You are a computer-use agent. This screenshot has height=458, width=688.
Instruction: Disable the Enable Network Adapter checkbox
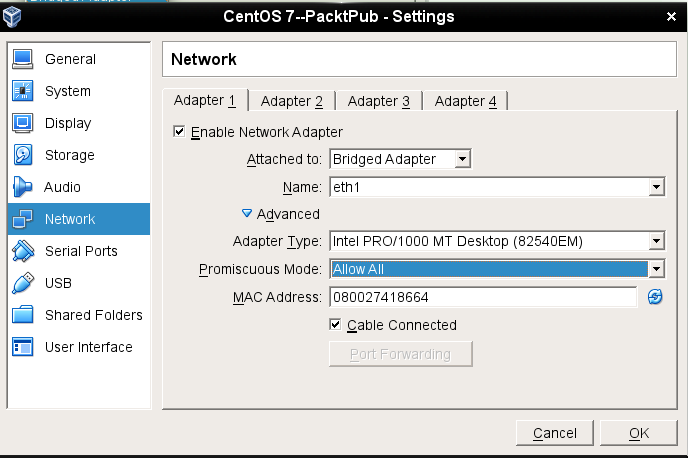pos(180,132)
